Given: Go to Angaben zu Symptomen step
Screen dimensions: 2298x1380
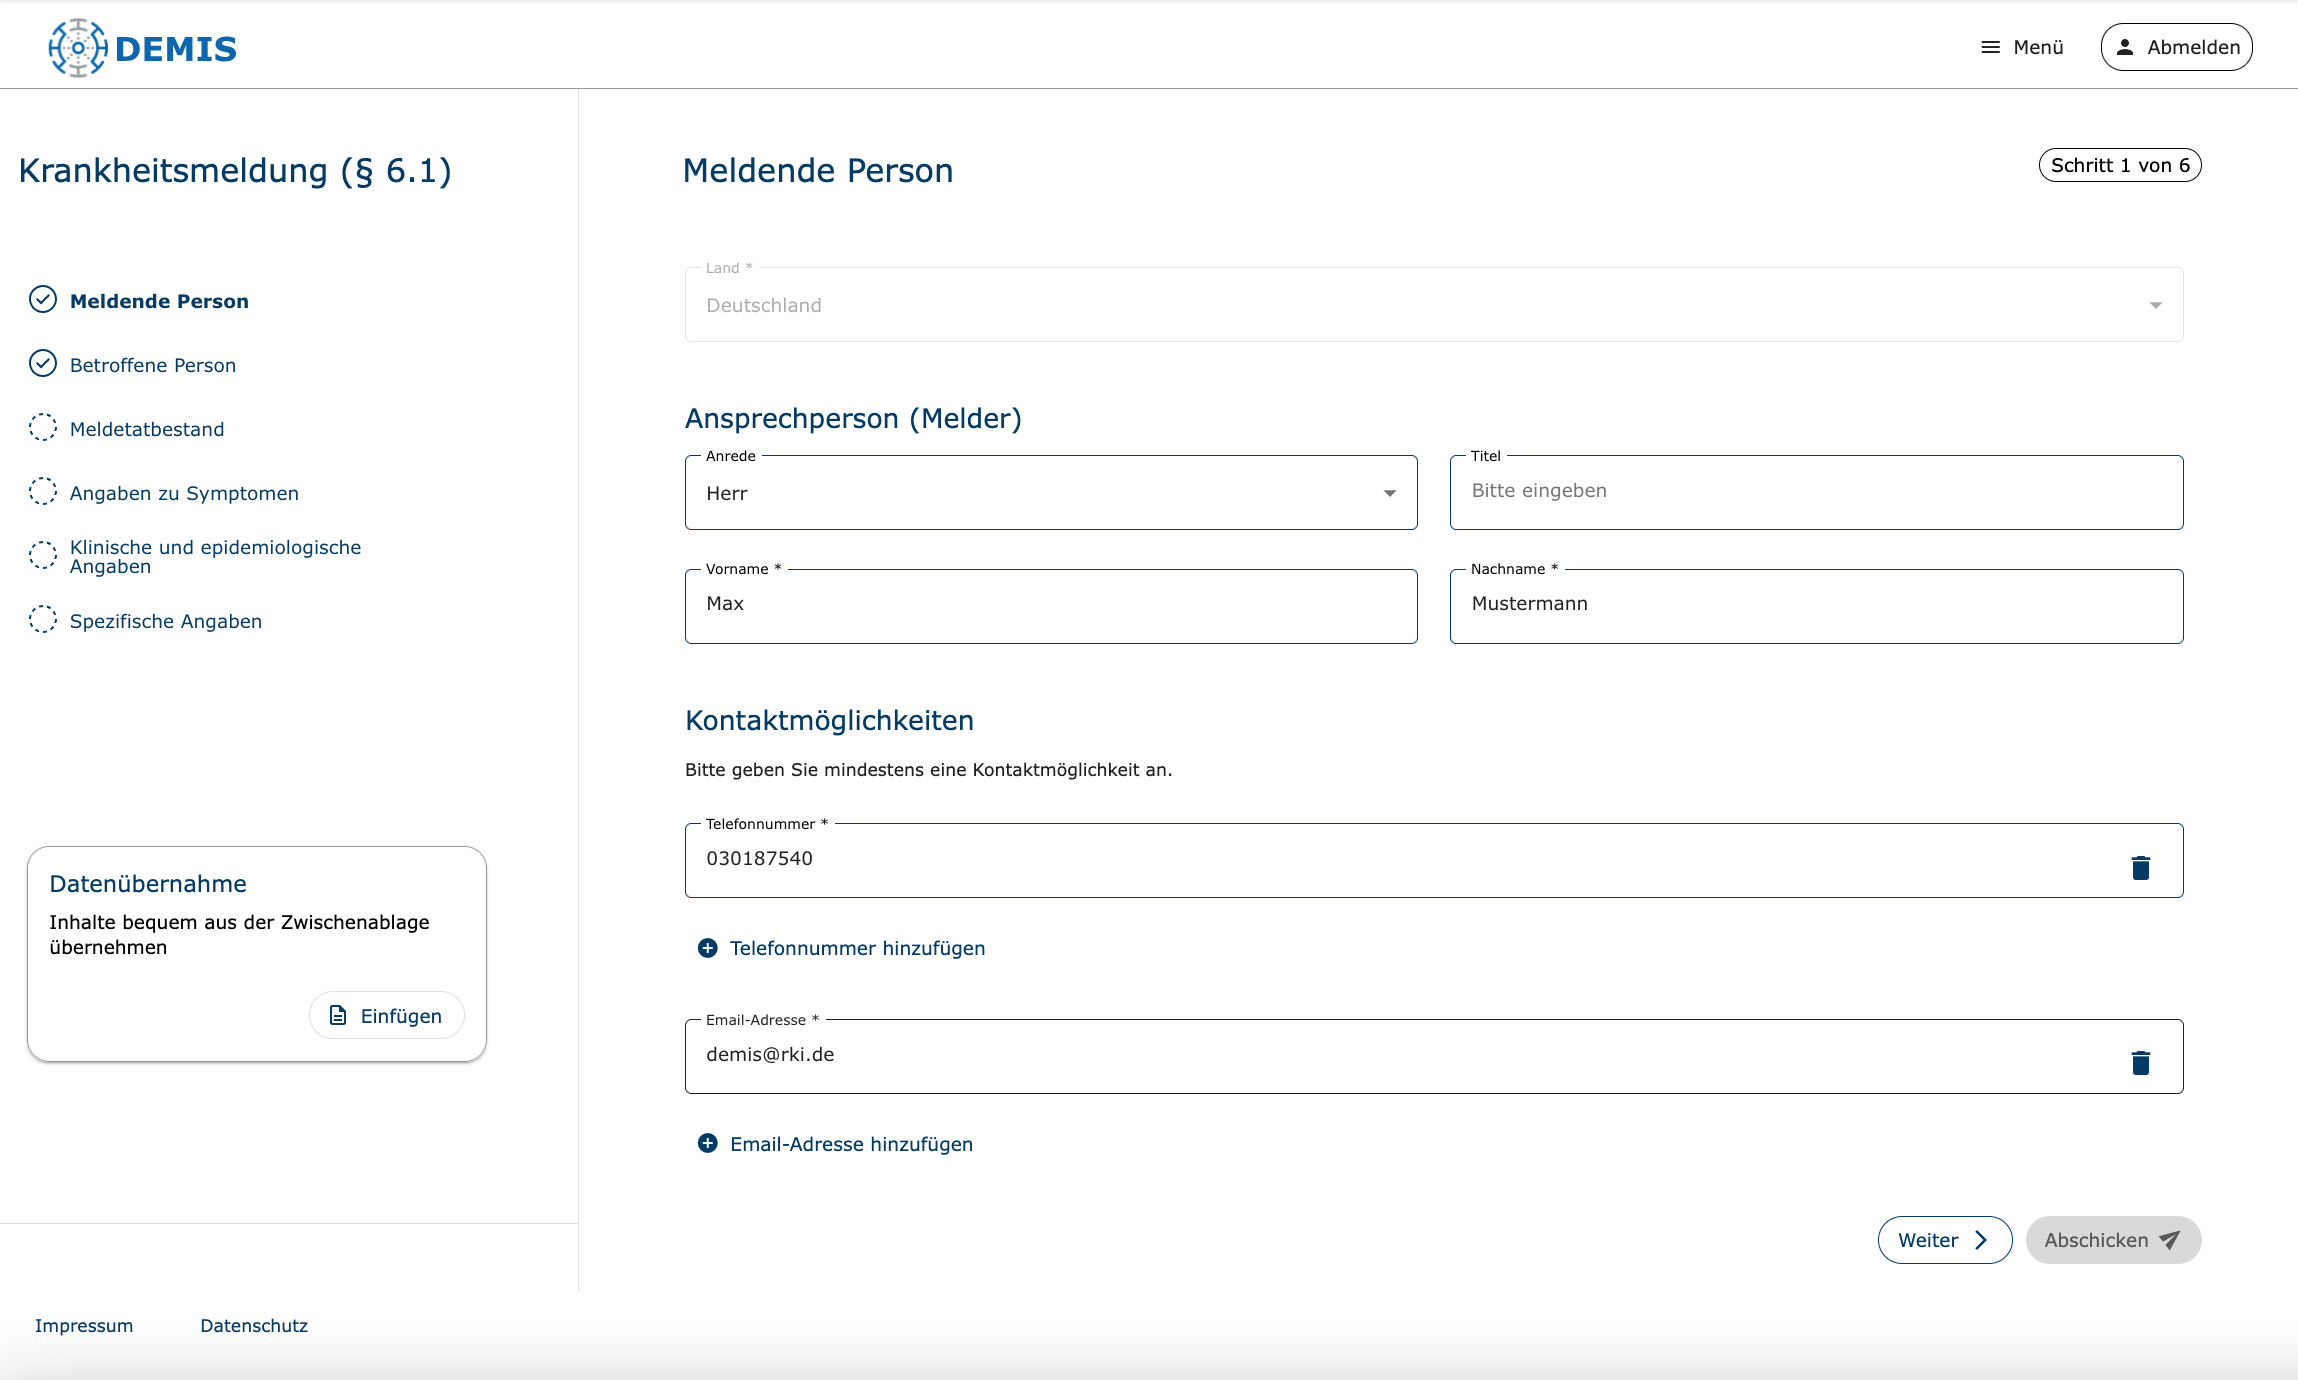Looking at the screenshot, I should [184, 493].
